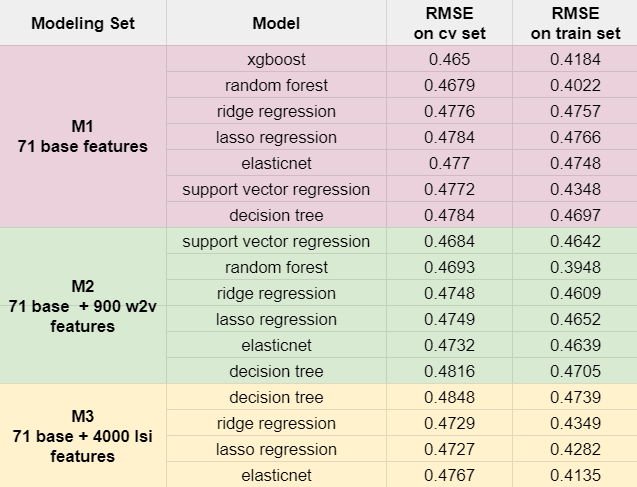Click the Model column header
The image size is (637, 487).
coord(276,23)
